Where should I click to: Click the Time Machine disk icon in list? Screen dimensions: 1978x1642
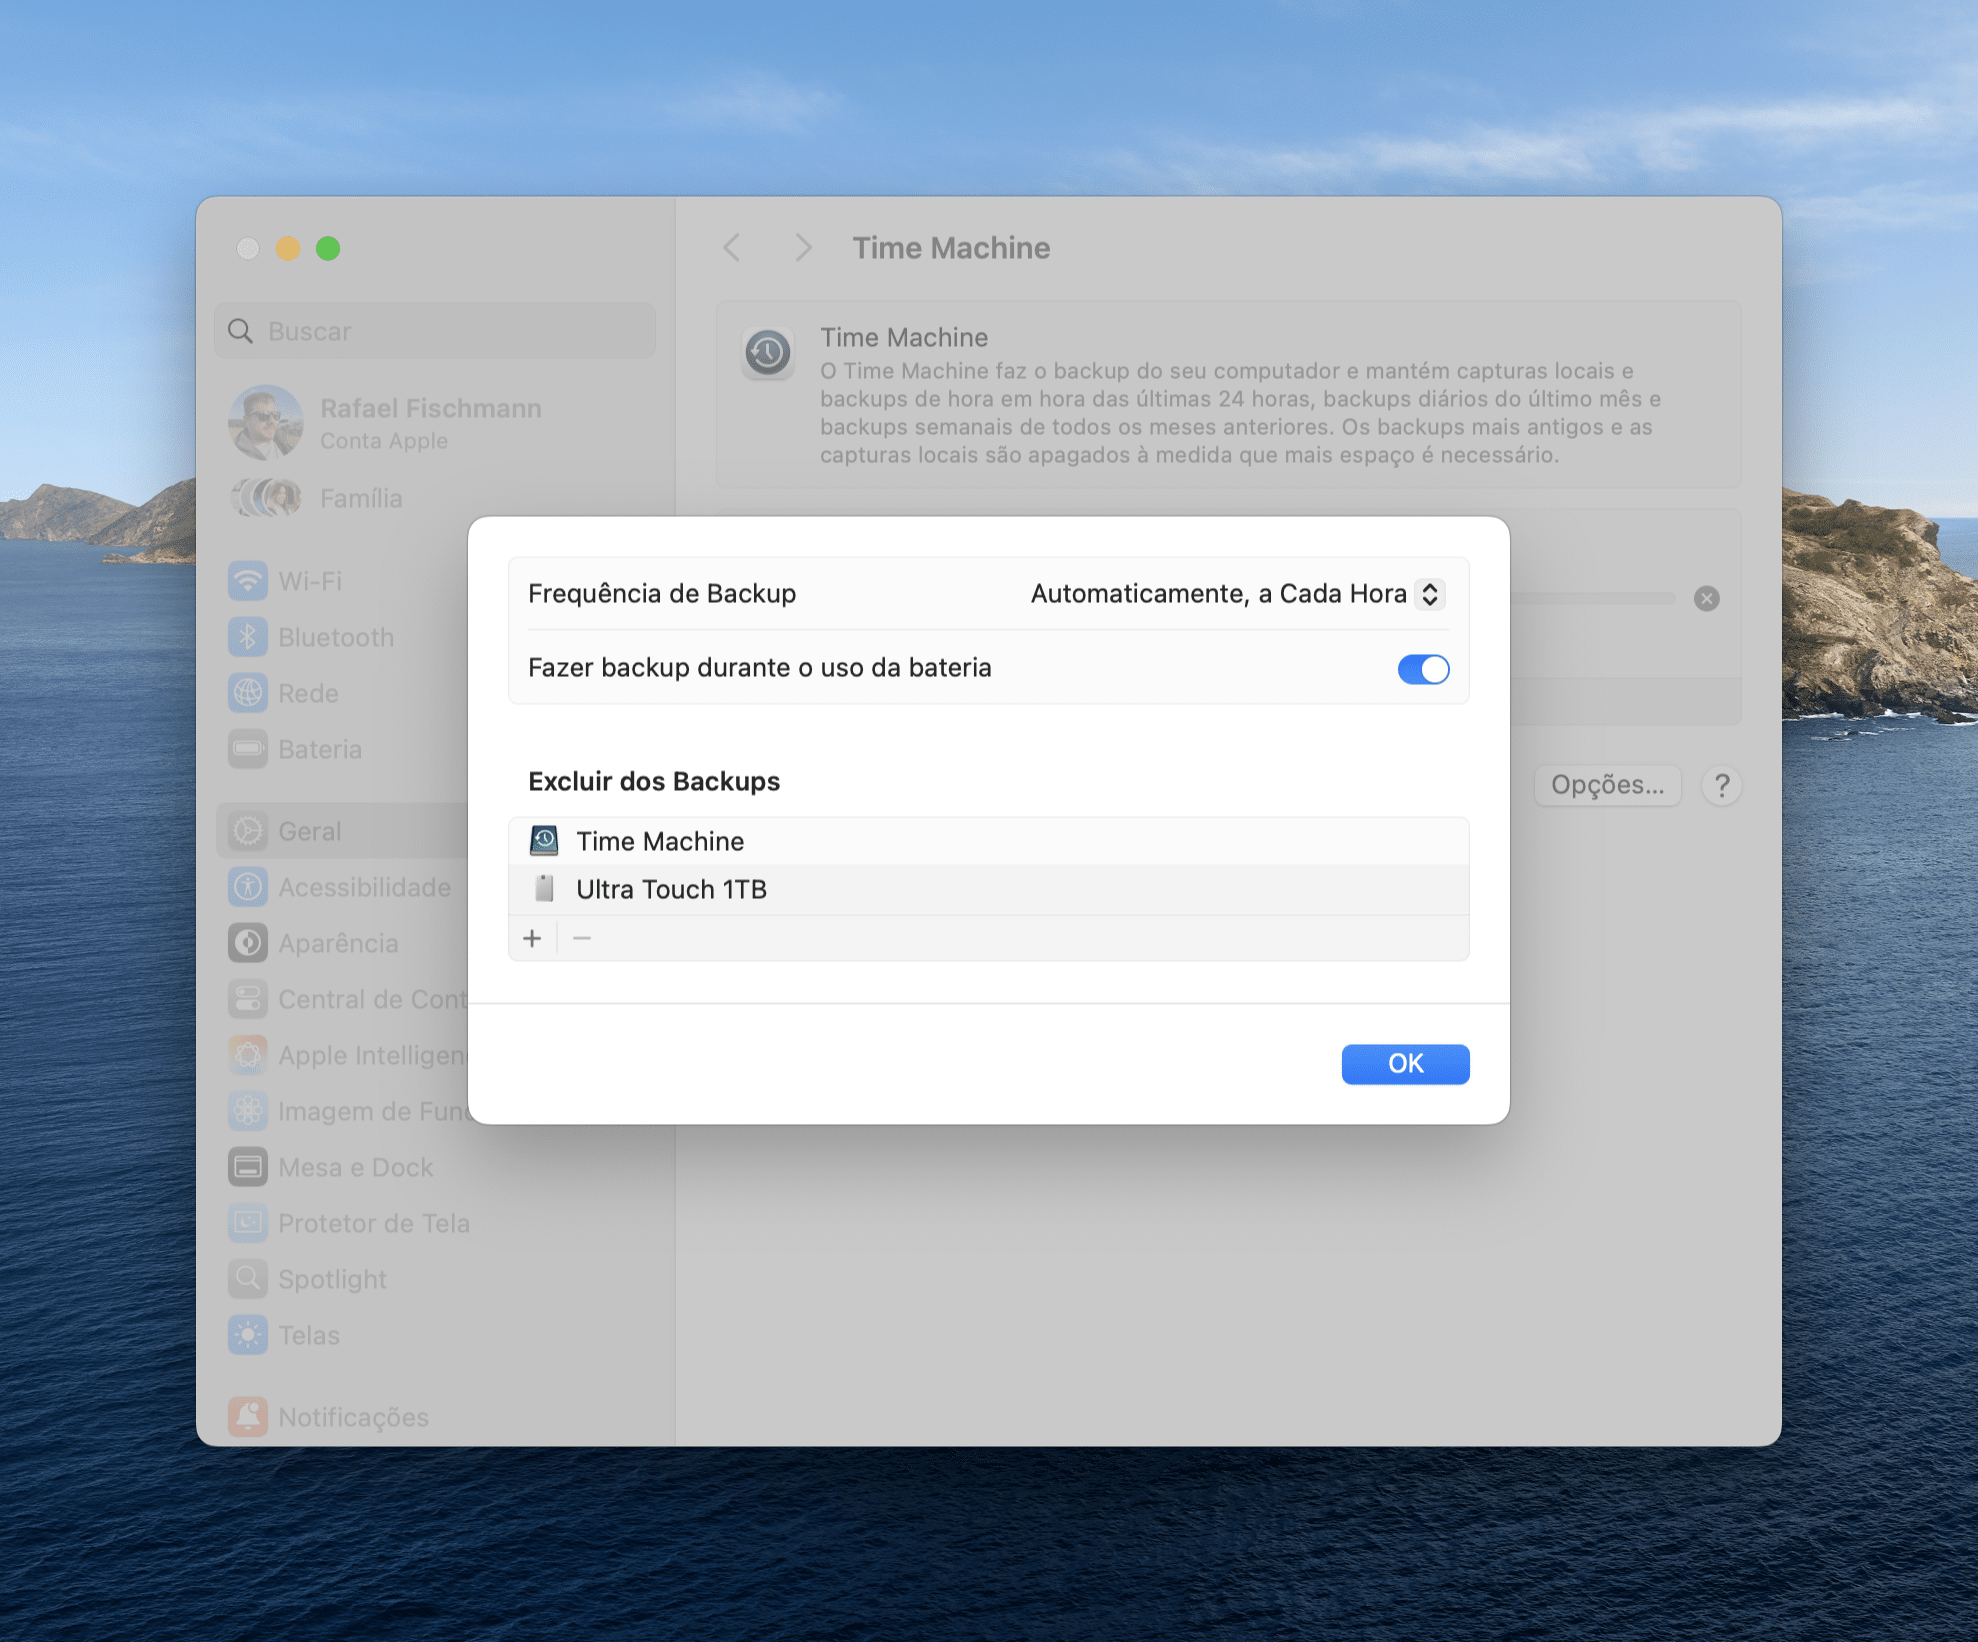[x=544, y=841]
